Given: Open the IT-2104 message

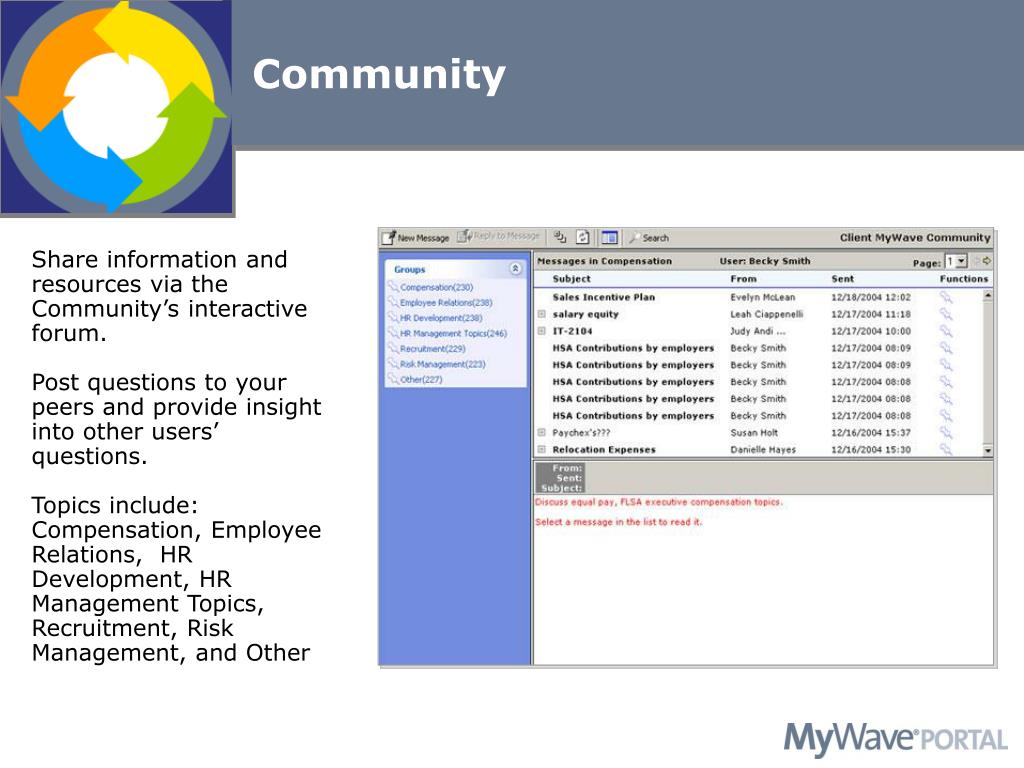Looking at the screenshot, I should click(x=572, y=331).
